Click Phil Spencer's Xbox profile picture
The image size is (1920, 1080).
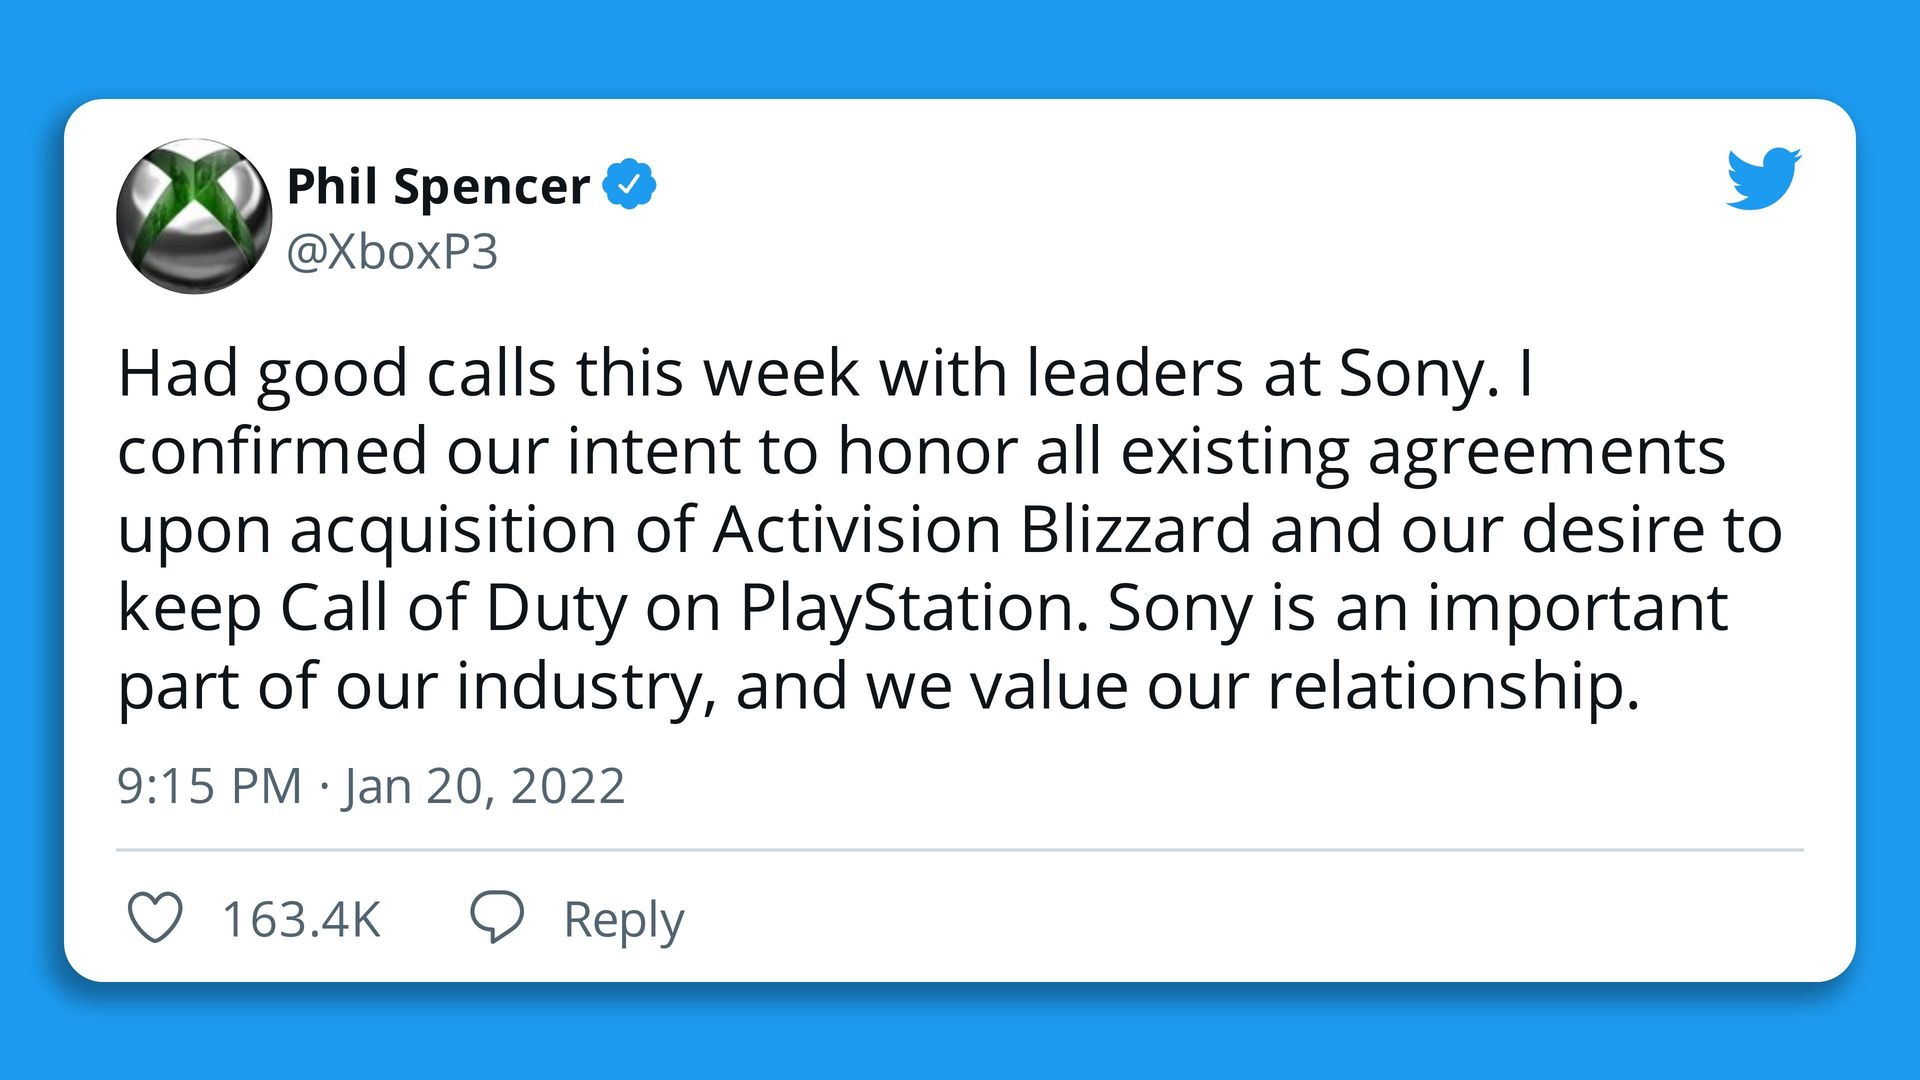click(196, 215)
